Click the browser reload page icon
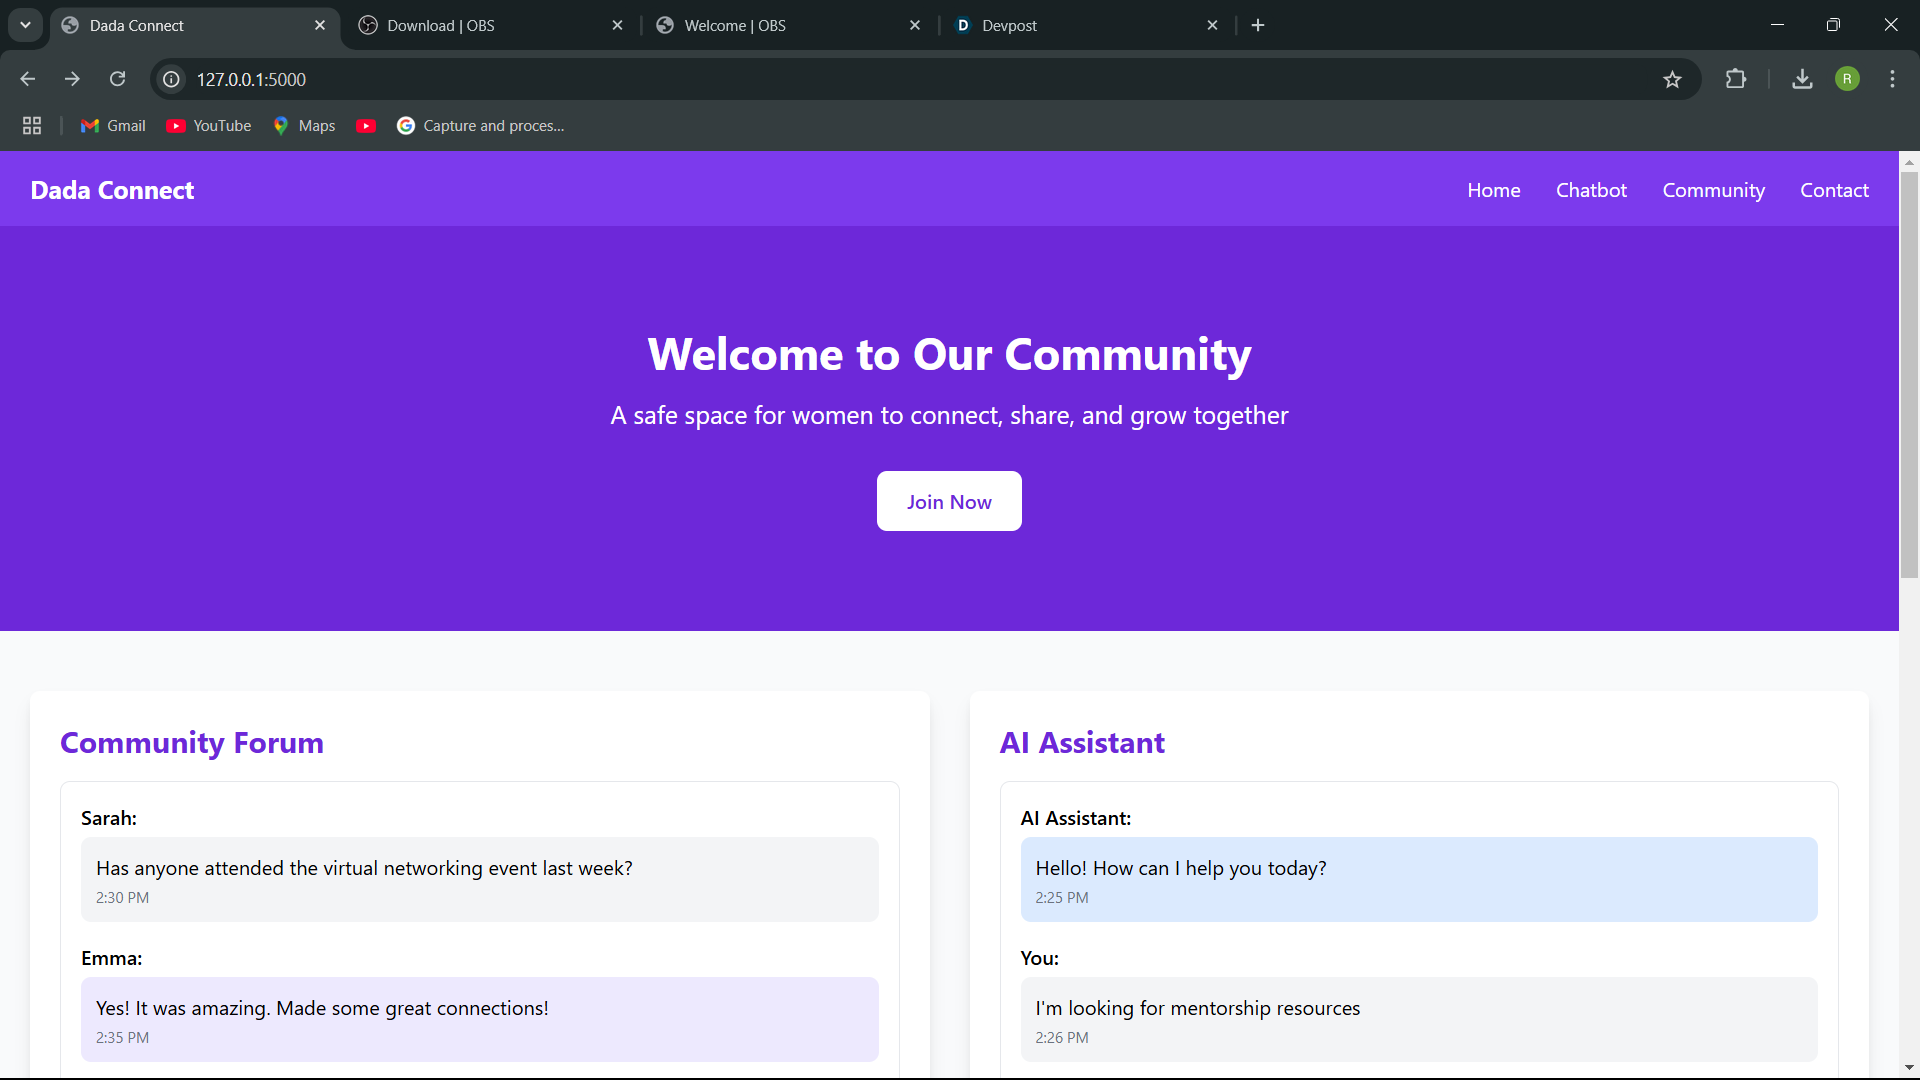This screenshot has height=1080, width=1920. coord(118,79)
